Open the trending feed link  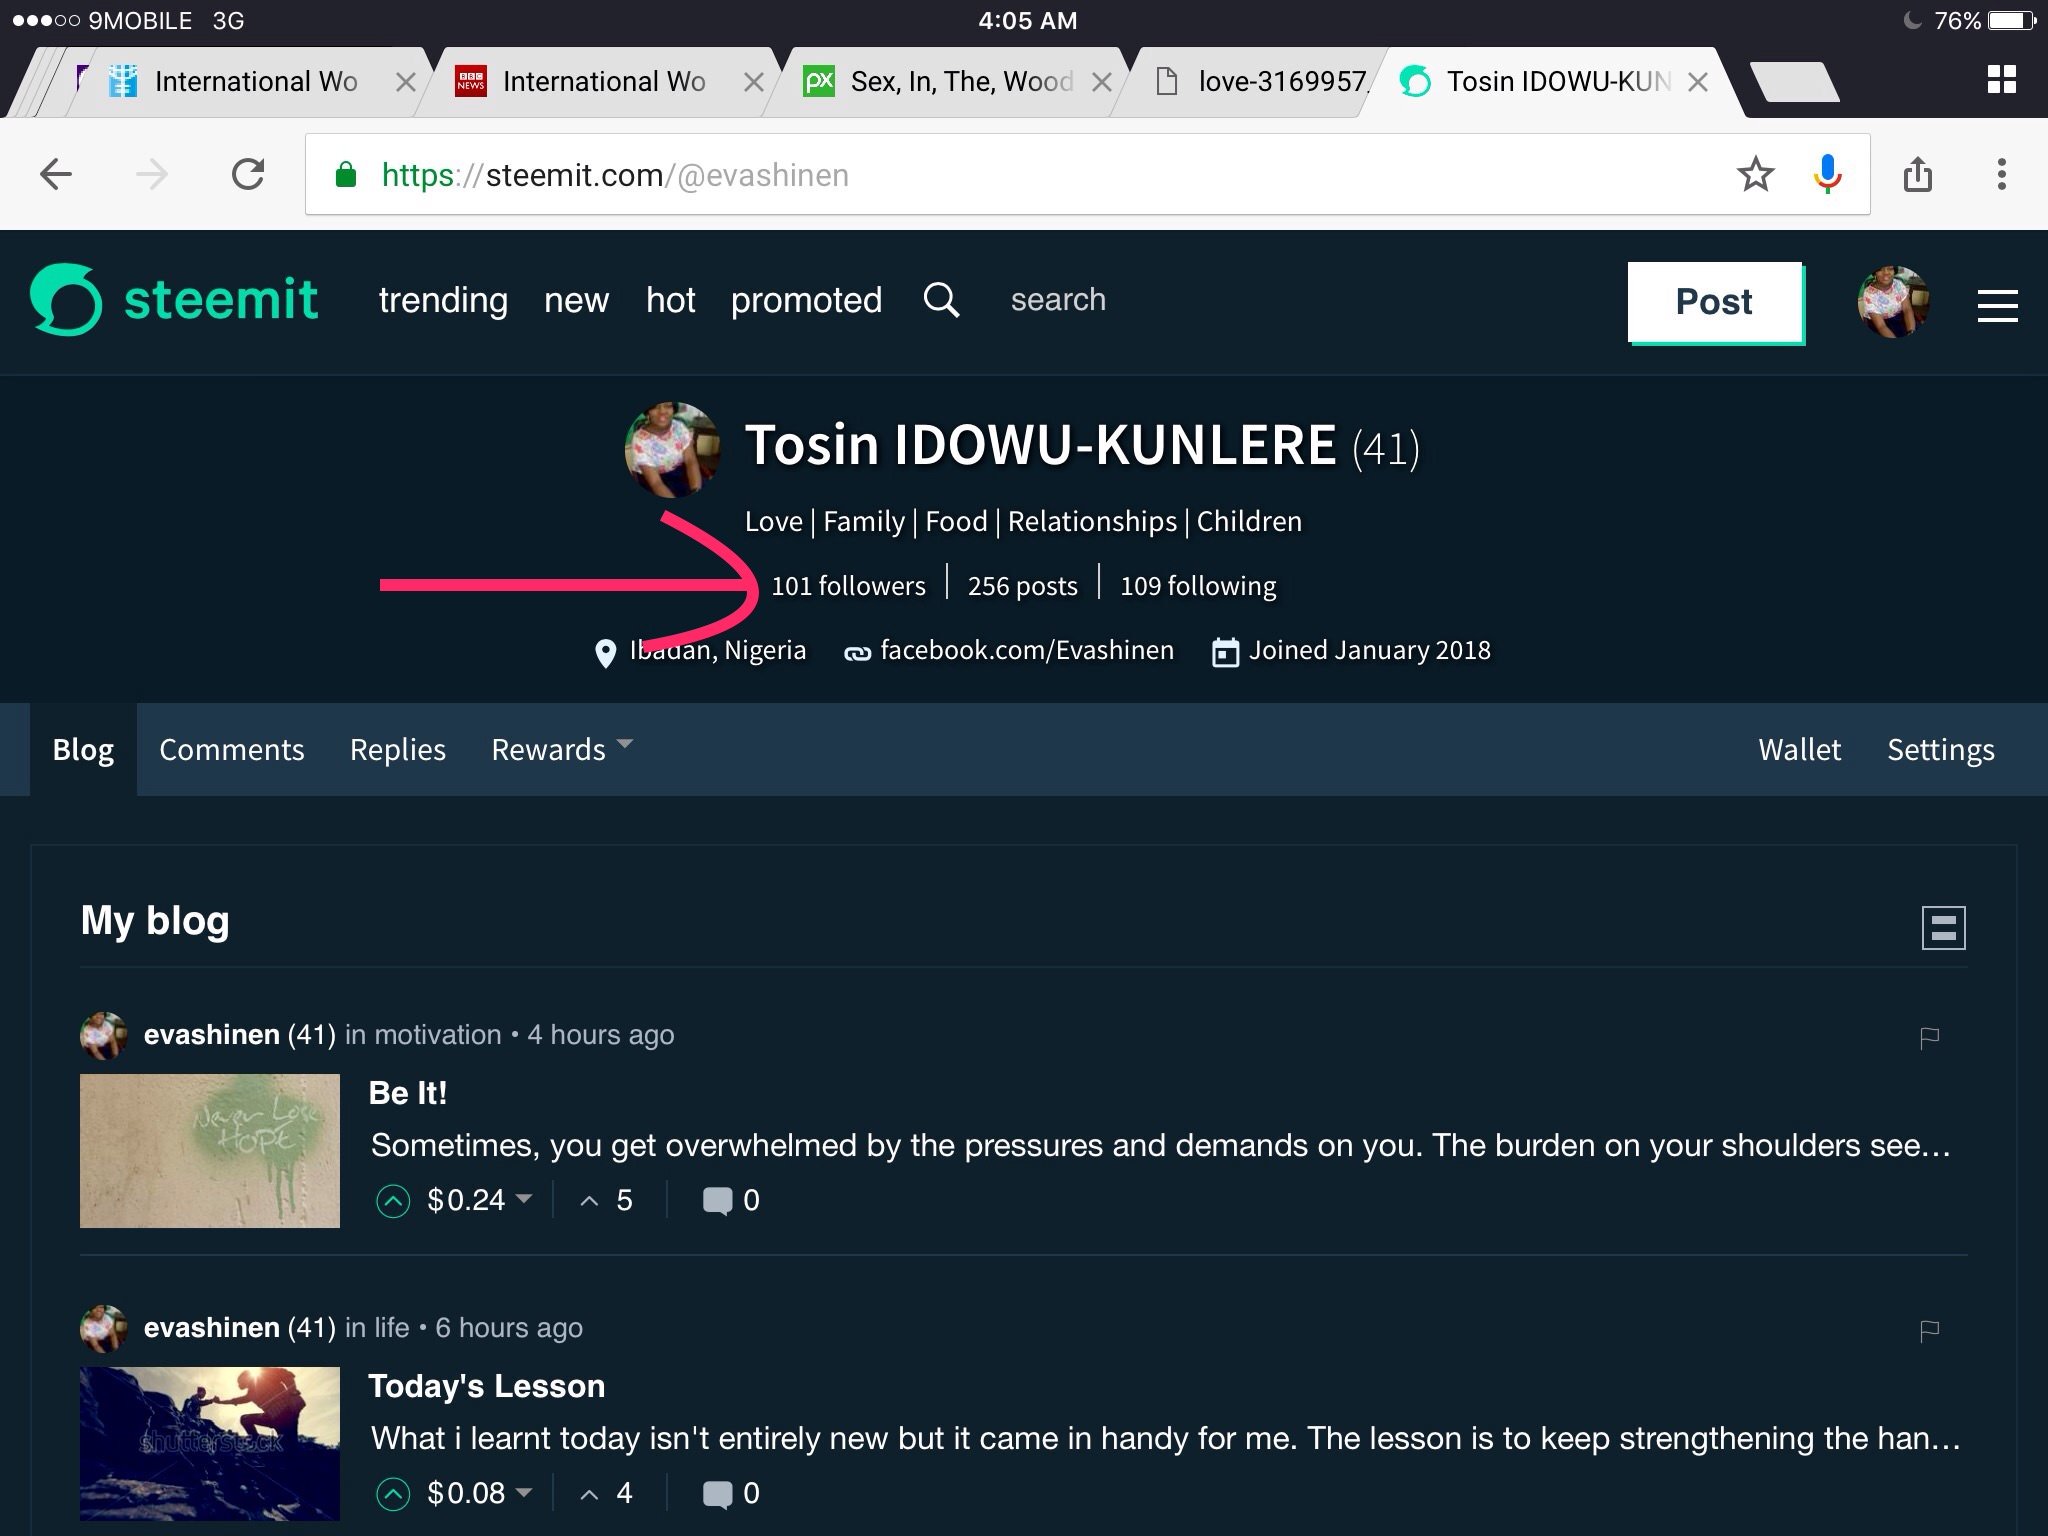(x=443, y=300)
